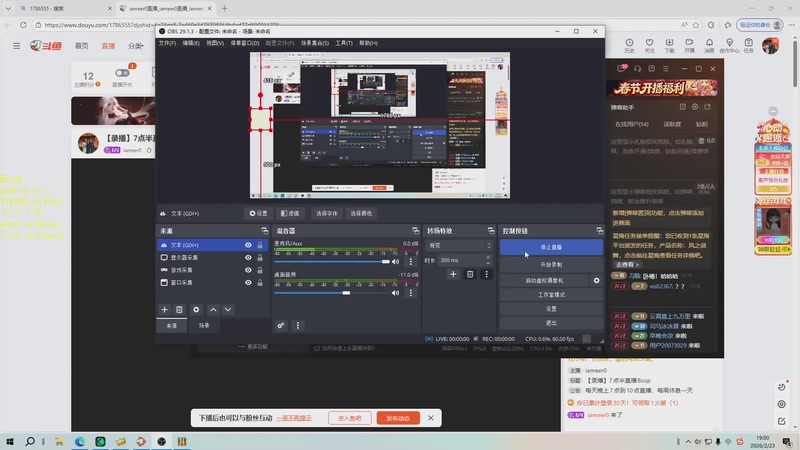Add a new source with the plus icon
This screenshot has height=450, width=800.
(164, 310)
